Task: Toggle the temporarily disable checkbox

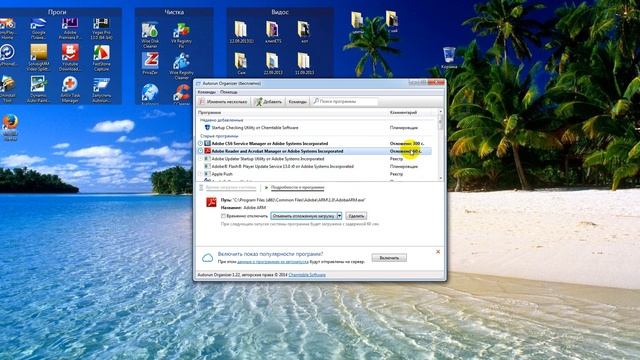Action: point(223,216)
